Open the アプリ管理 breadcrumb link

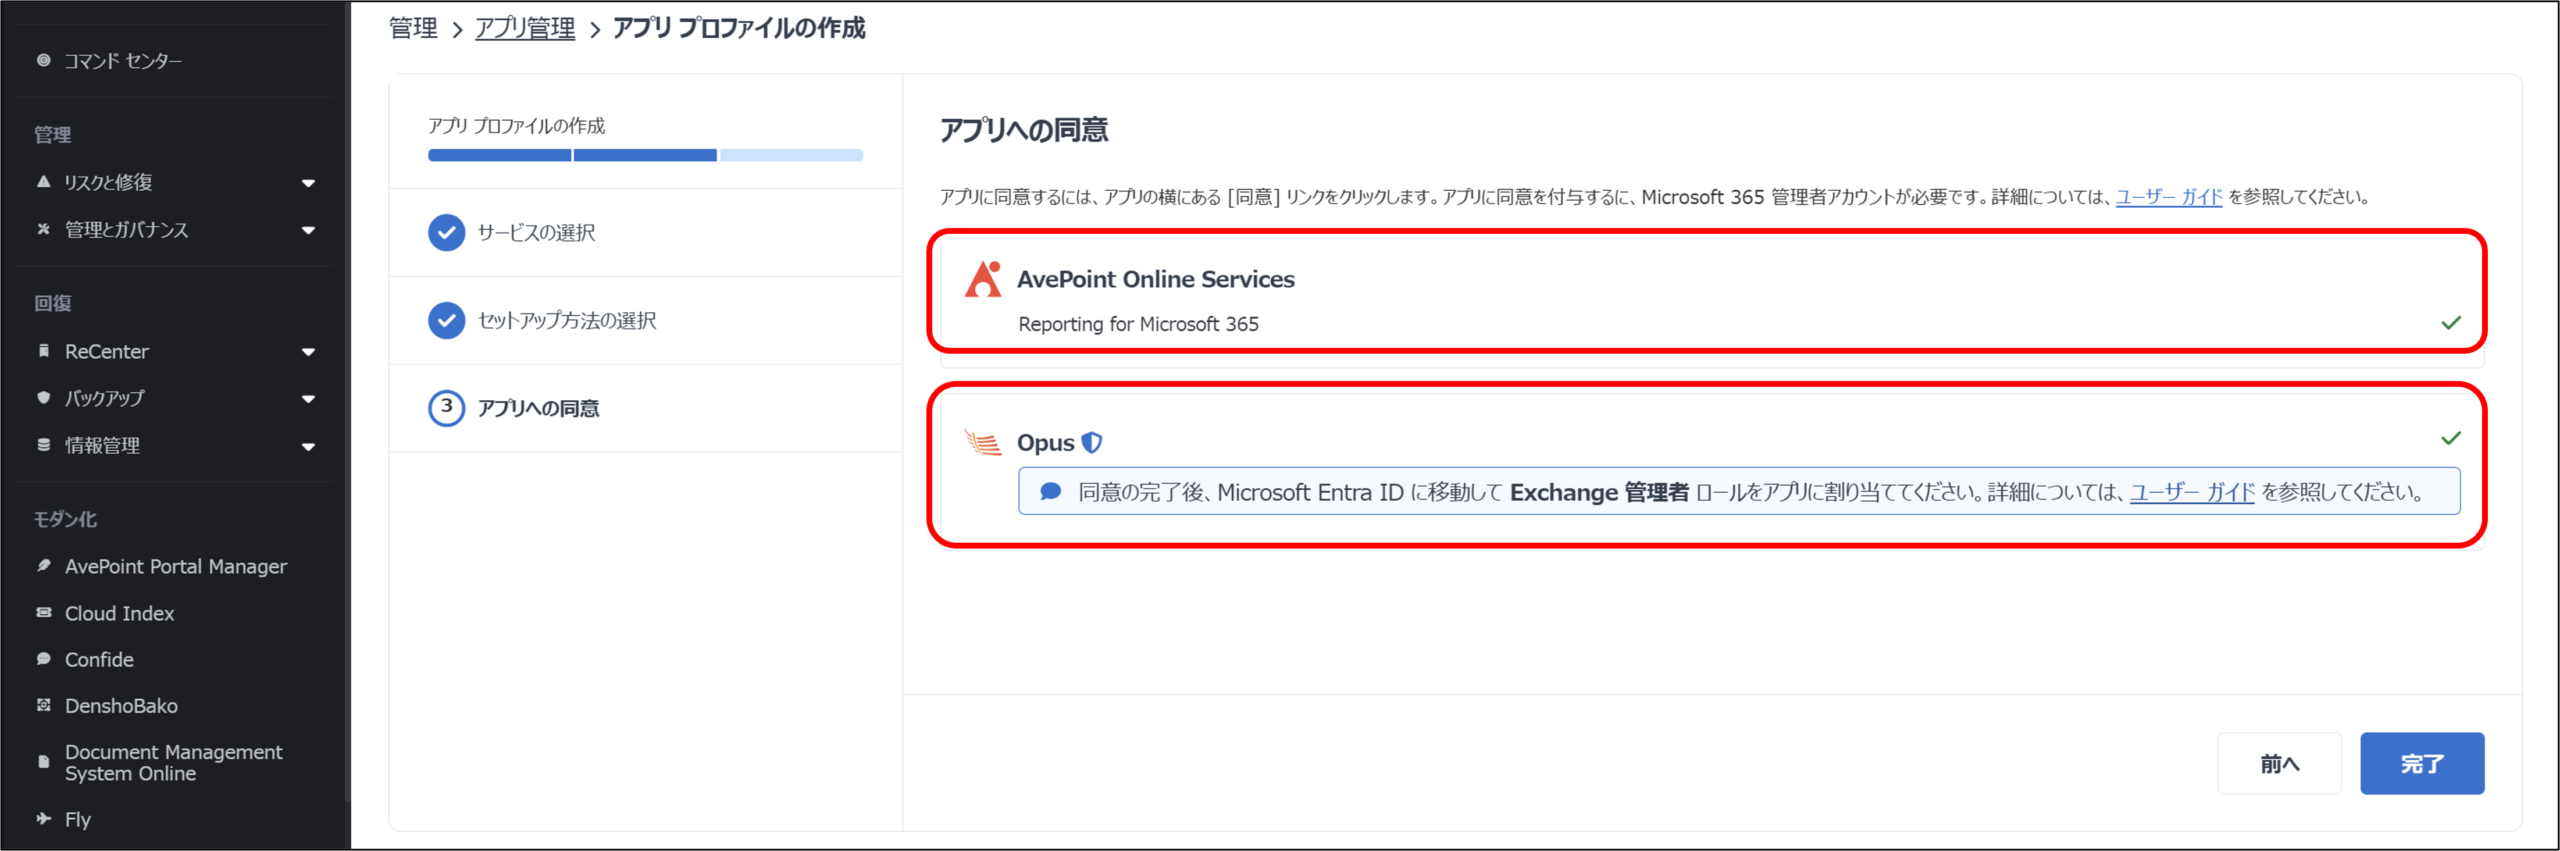pos(524,28)
